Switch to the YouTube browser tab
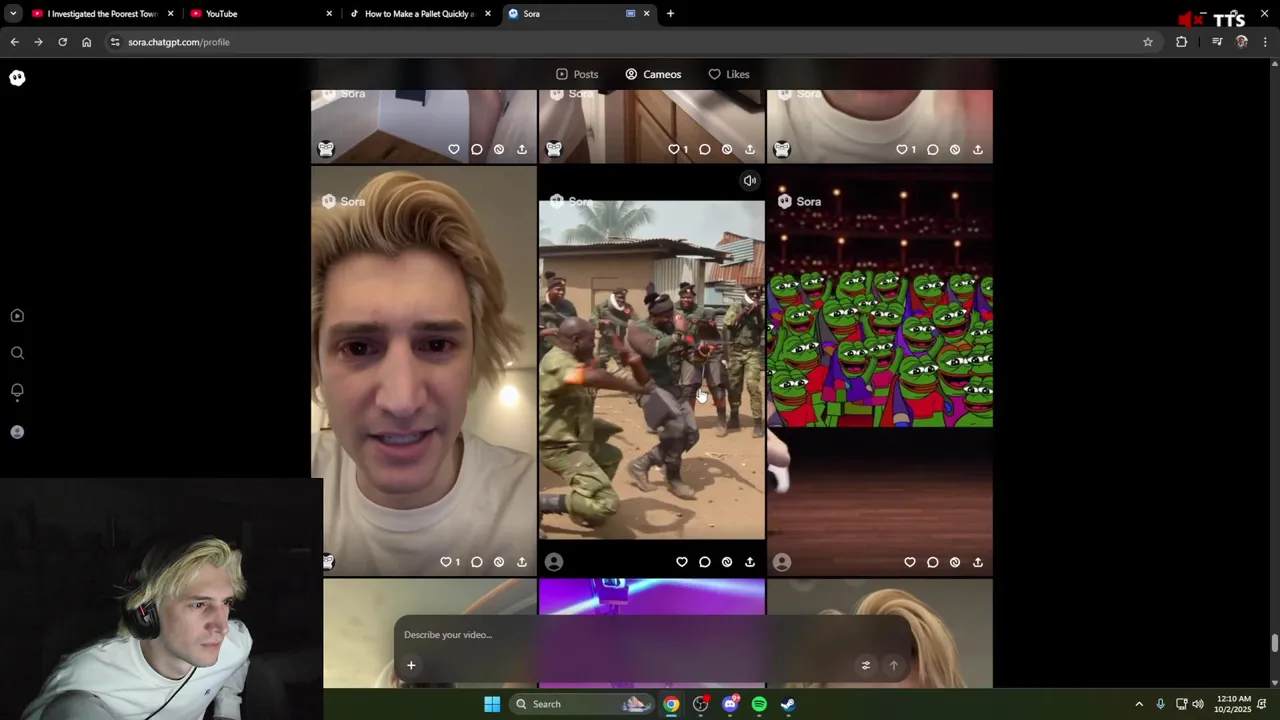The height and width of the screenshot is (720, 1280). [x=260, y=14]
